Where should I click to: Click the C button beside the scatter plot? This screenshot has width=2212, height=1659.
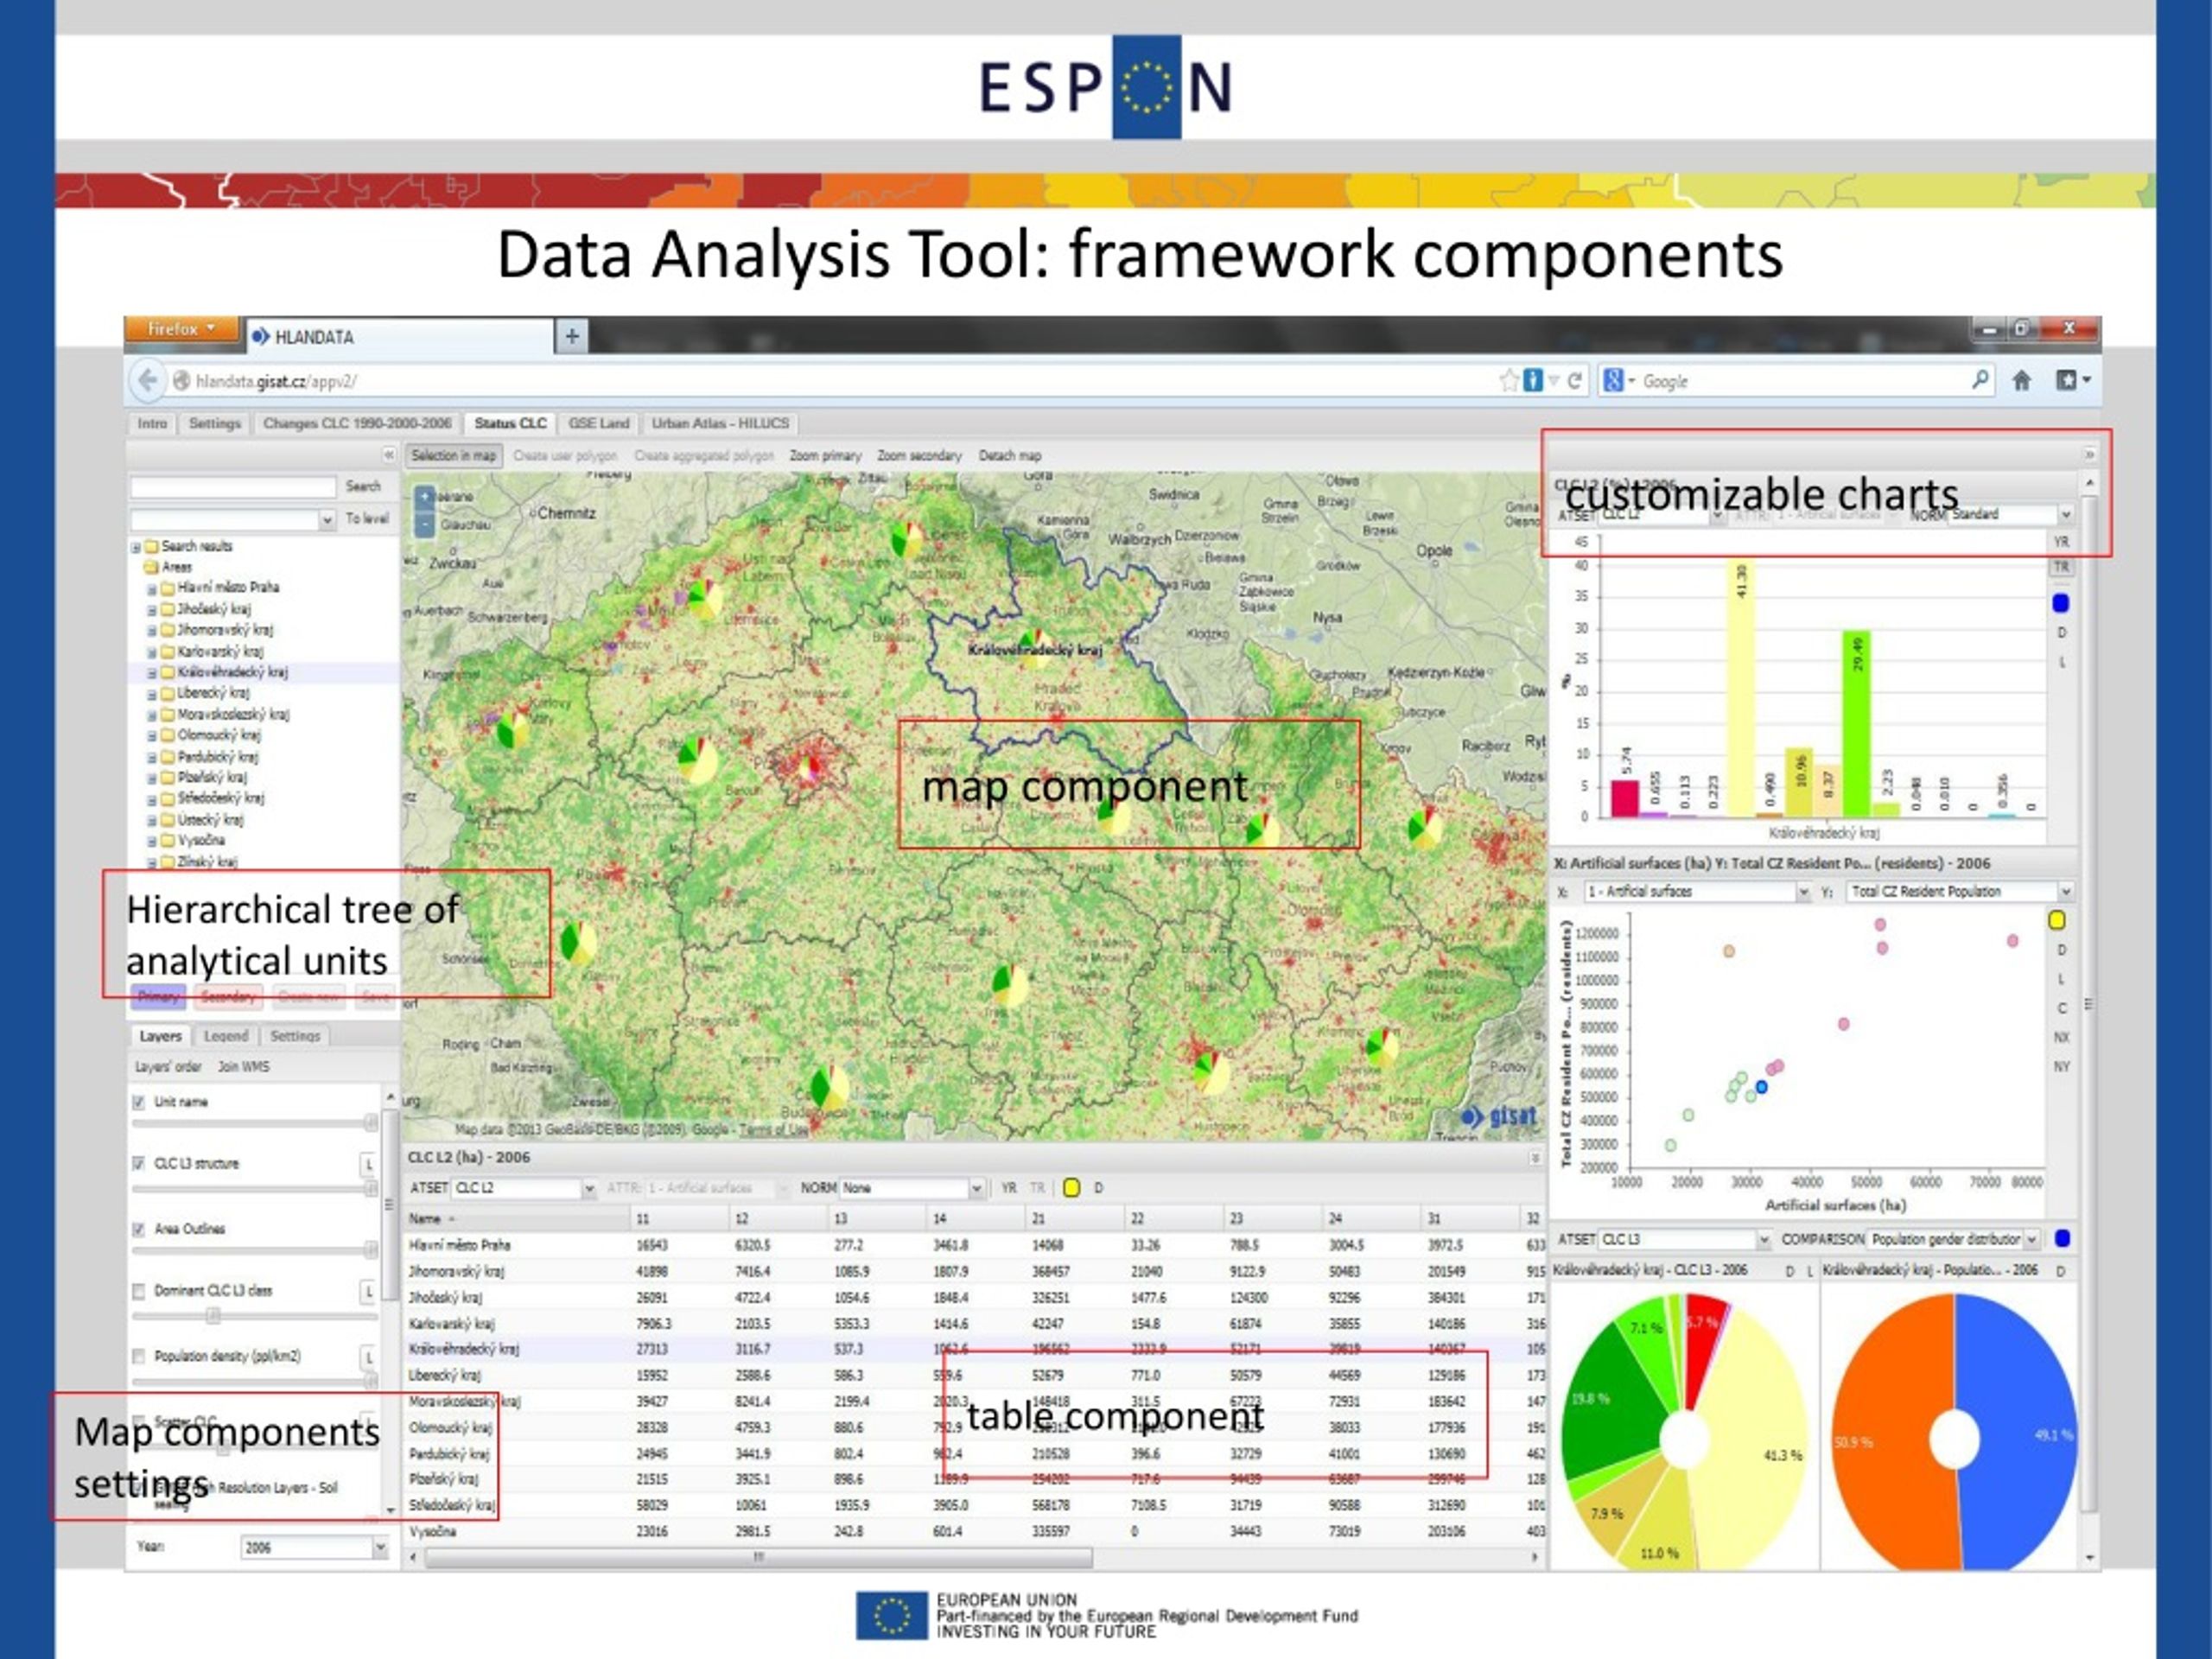2062,1008
